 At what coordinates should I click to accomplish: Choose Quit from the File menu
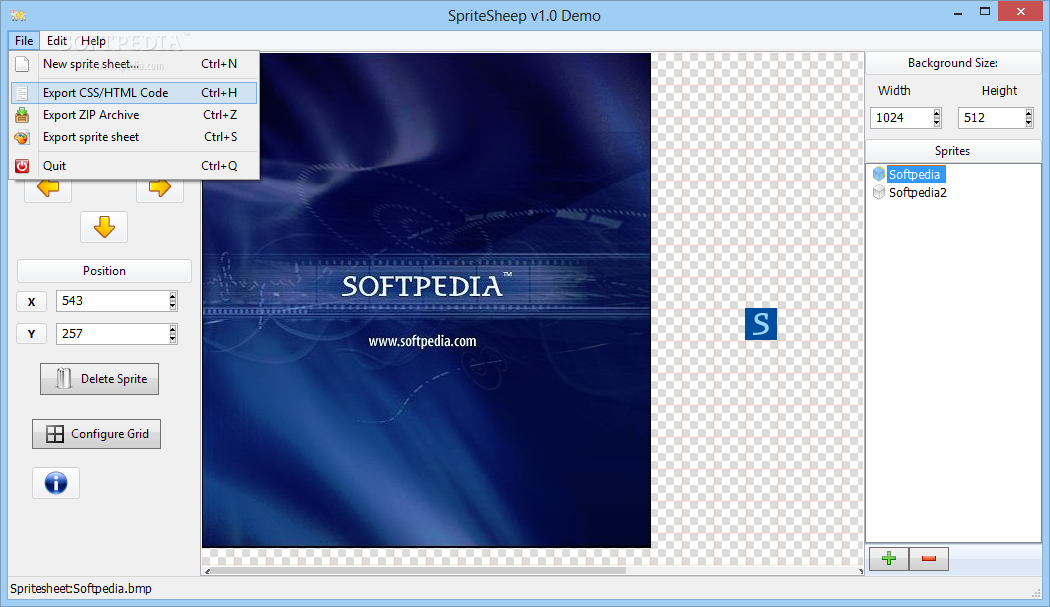(134, 166)
